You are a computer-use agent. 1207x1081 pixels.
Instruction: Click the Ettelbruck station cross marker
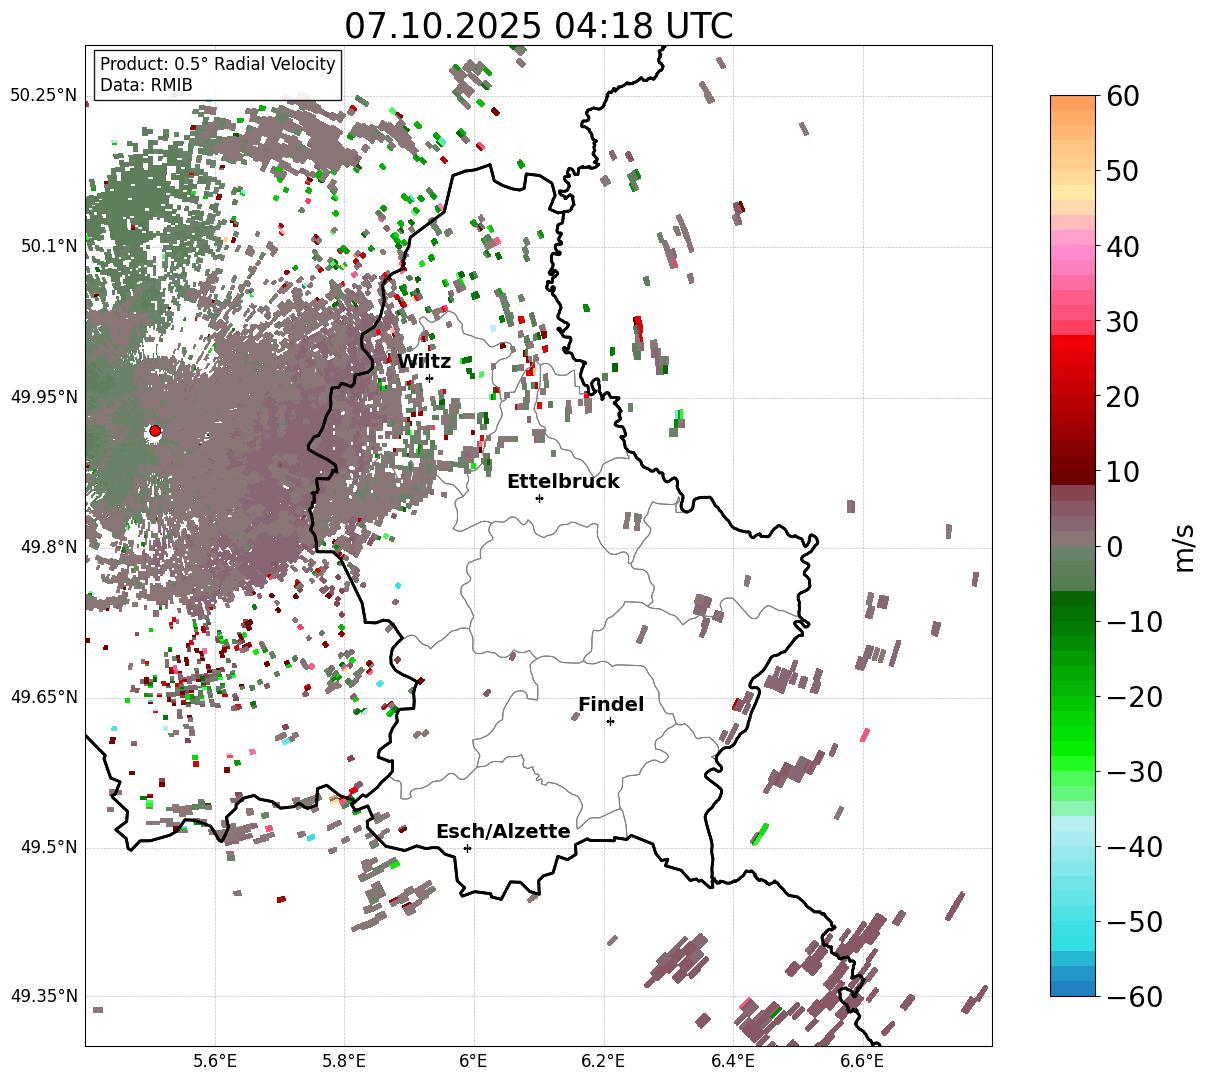539,498
